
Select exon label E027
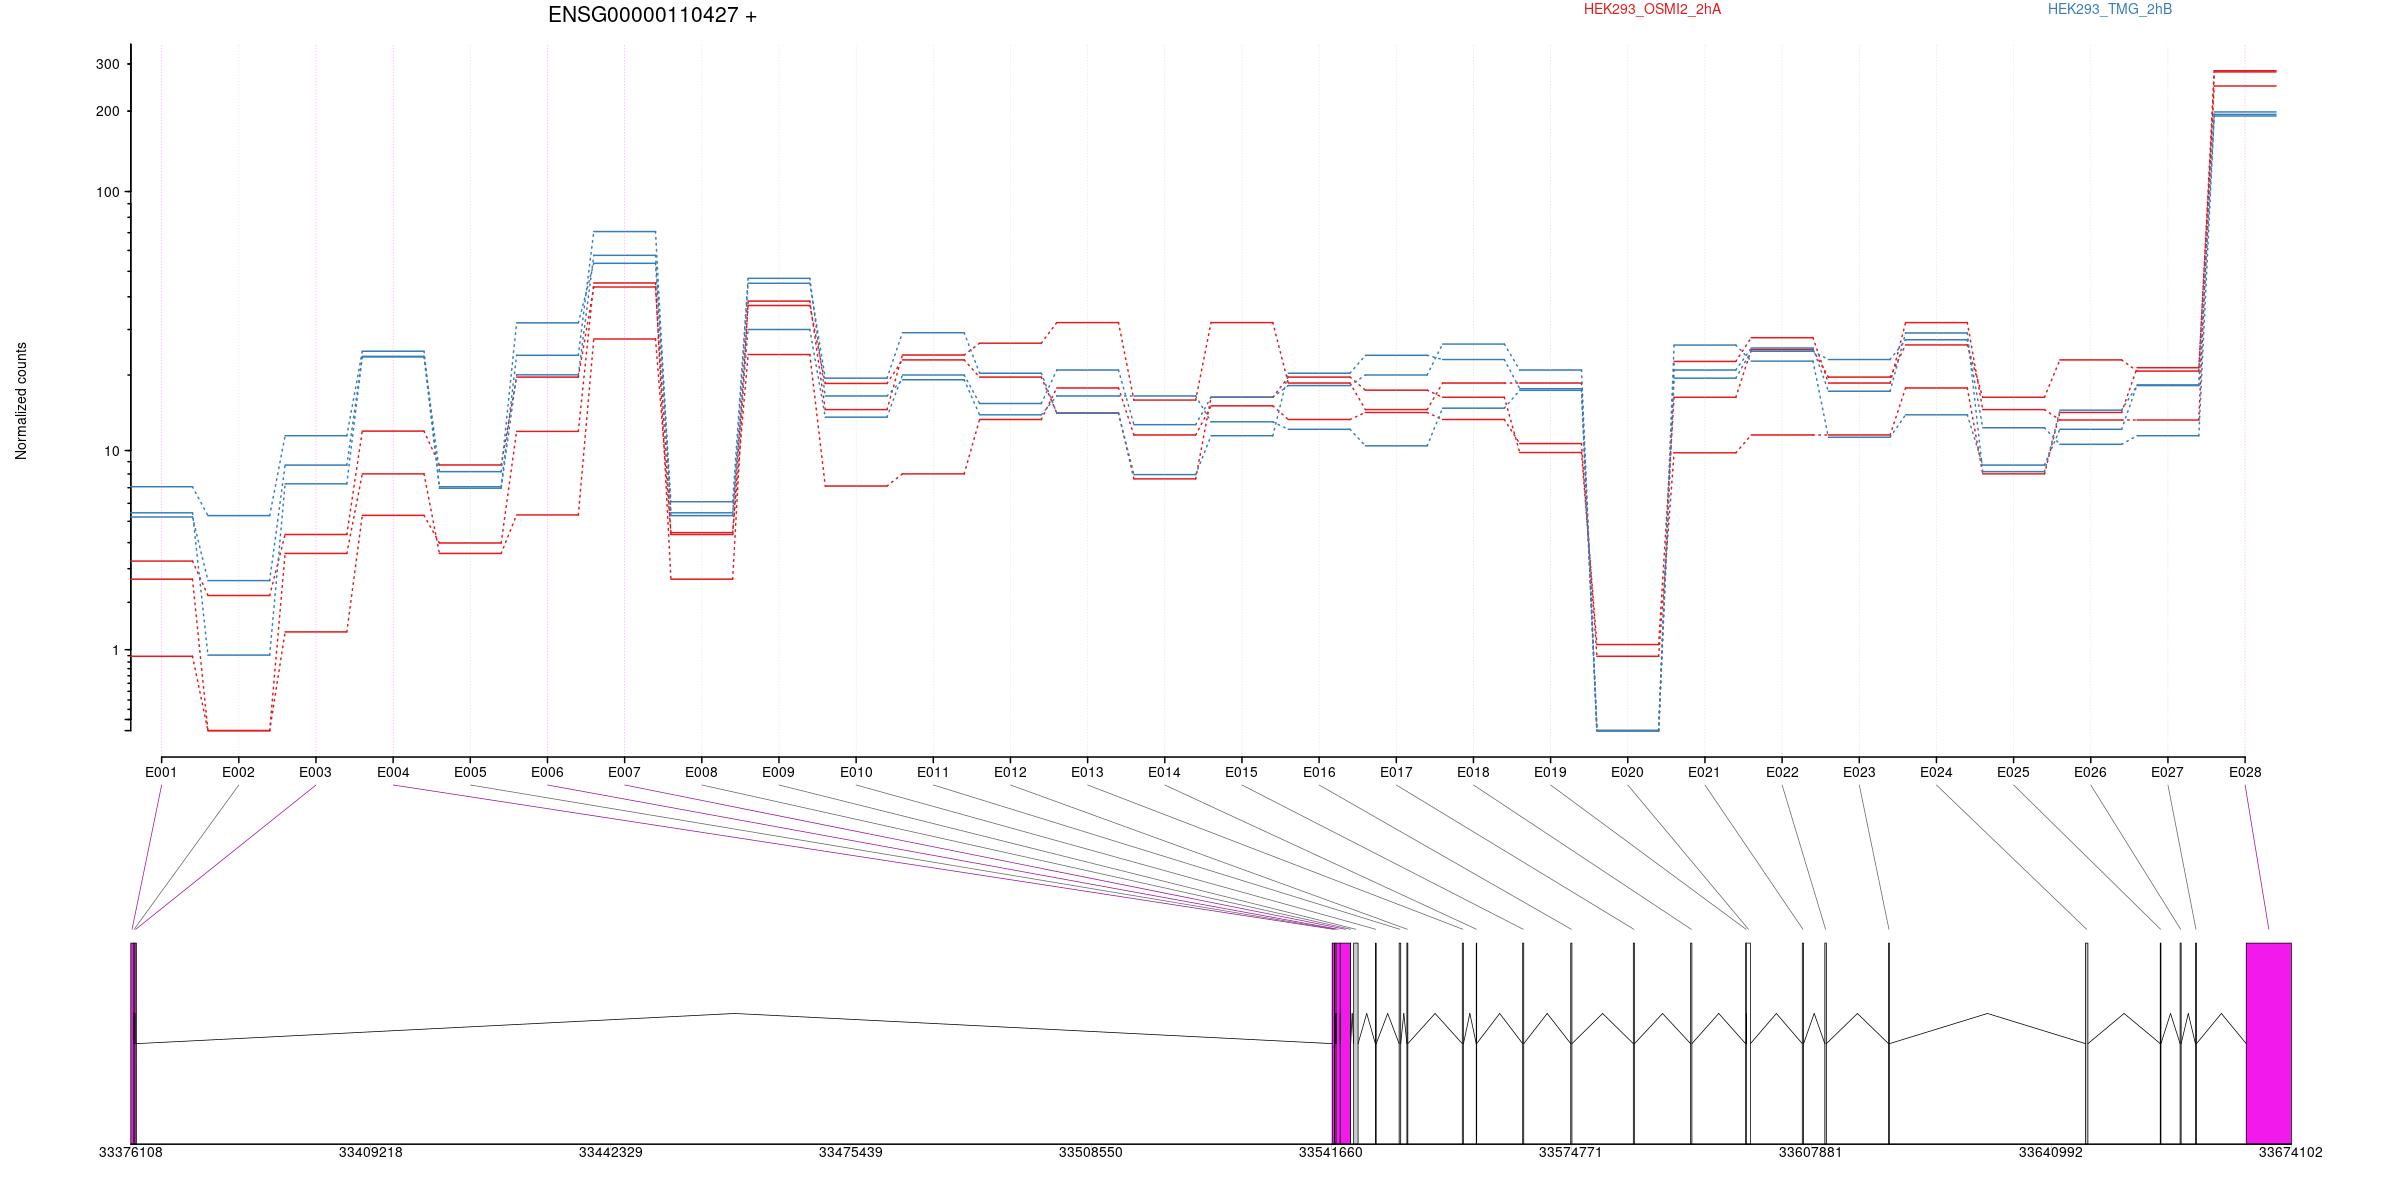click(x=2167, y=772)
